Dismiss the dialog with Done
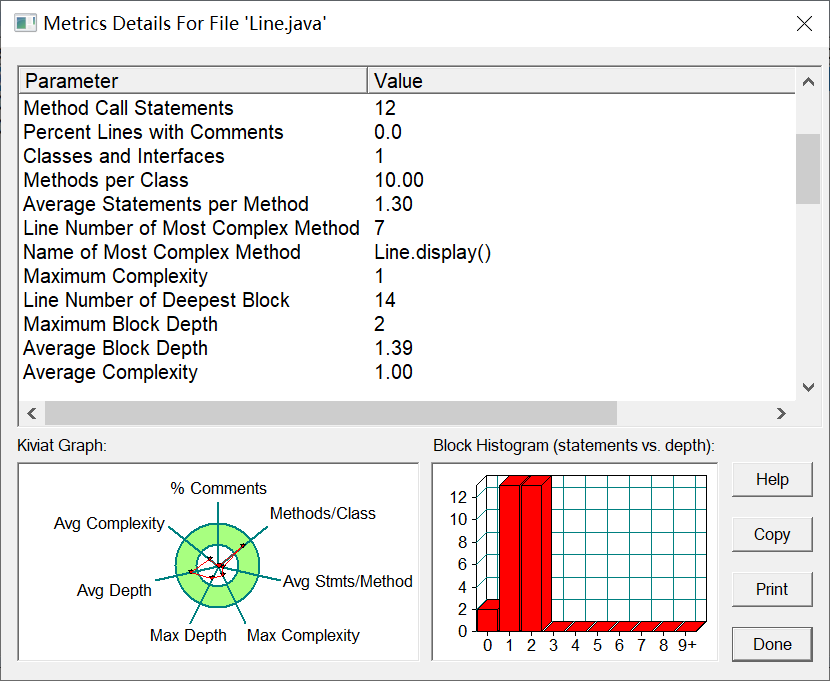Screen dimensions: 830x681 pos(772,644)
